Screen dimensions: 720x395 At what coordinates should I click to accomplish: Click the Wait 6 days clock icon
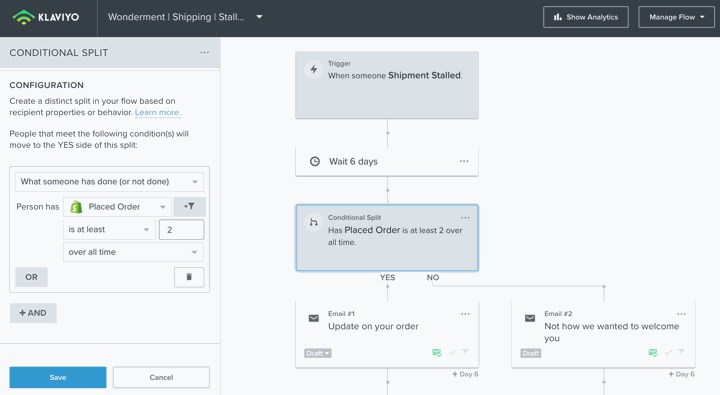tap(315, 161)
